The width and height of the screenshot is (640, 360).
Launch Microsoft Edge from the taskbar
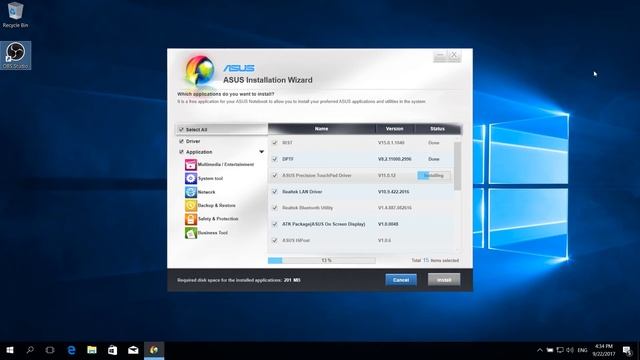point(71,350)
